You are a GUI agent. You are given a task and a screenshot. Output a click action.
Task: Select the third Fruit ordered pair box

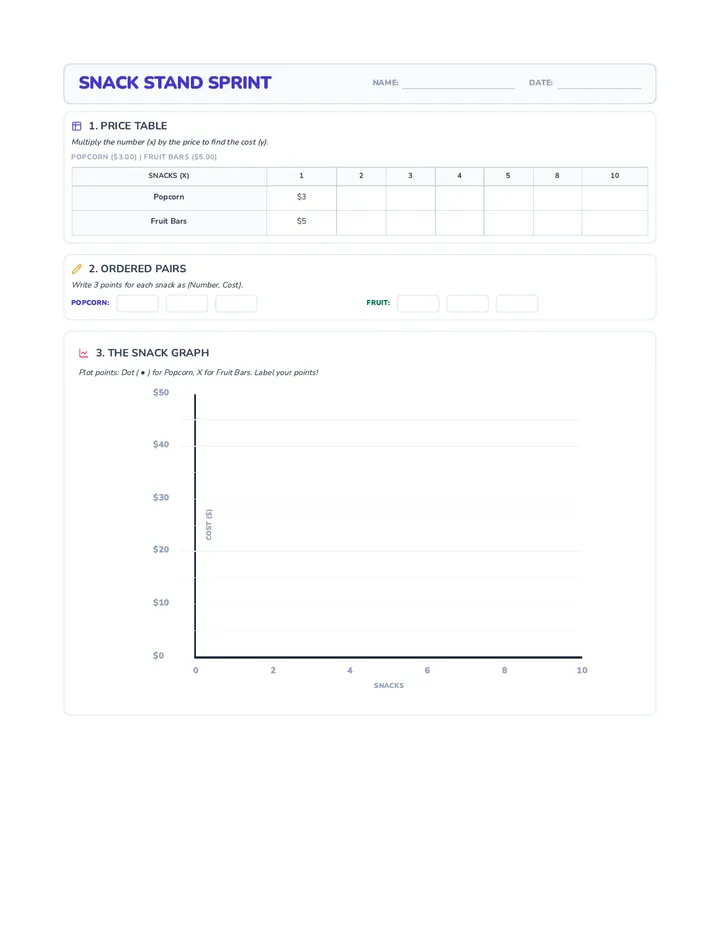pyautogui.click(x=517, y=303)
